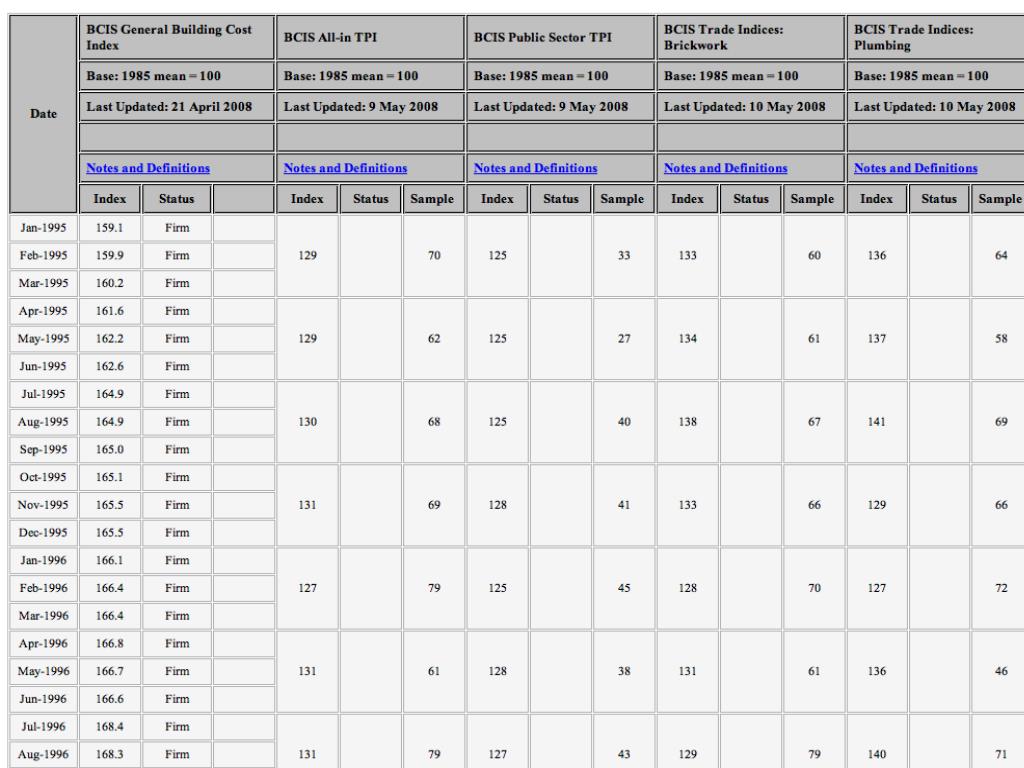Click the Firm status for Dec-1995

[x=177, y=533]
